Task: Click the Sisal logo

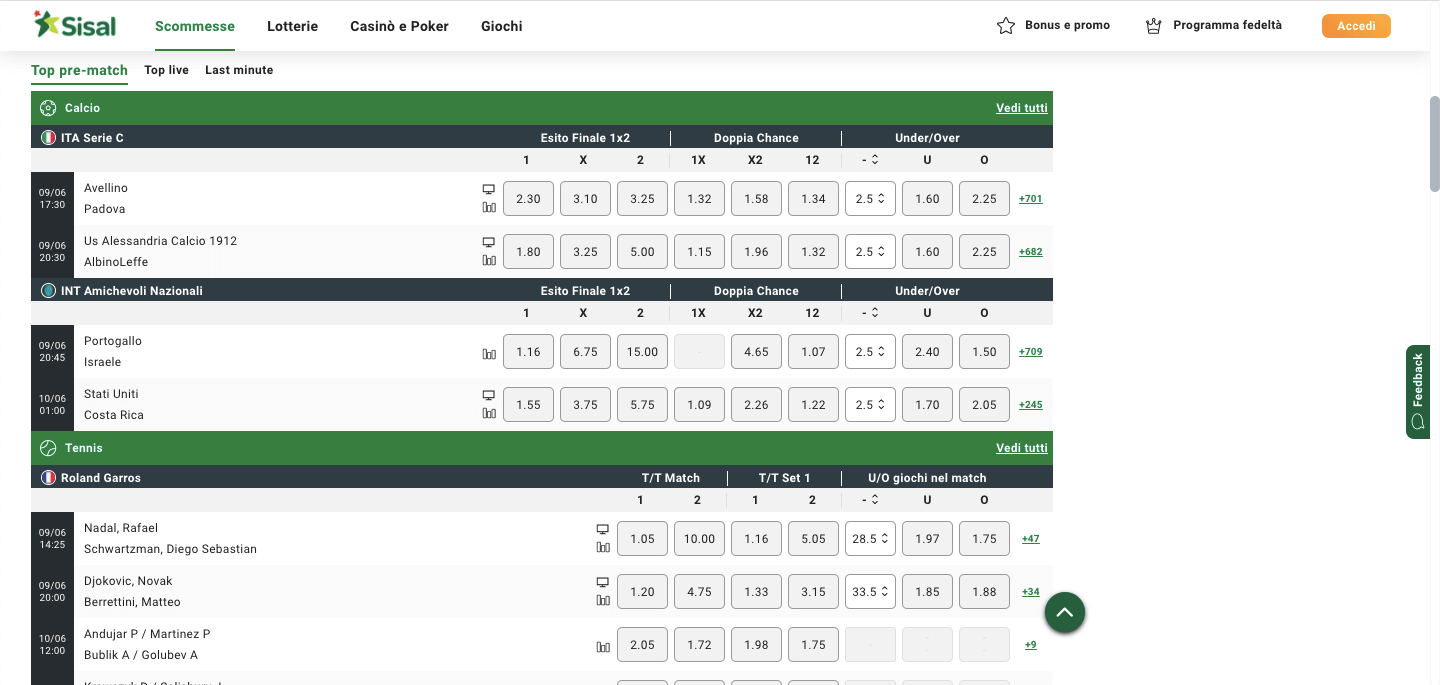Action: (x=75, y=25)
